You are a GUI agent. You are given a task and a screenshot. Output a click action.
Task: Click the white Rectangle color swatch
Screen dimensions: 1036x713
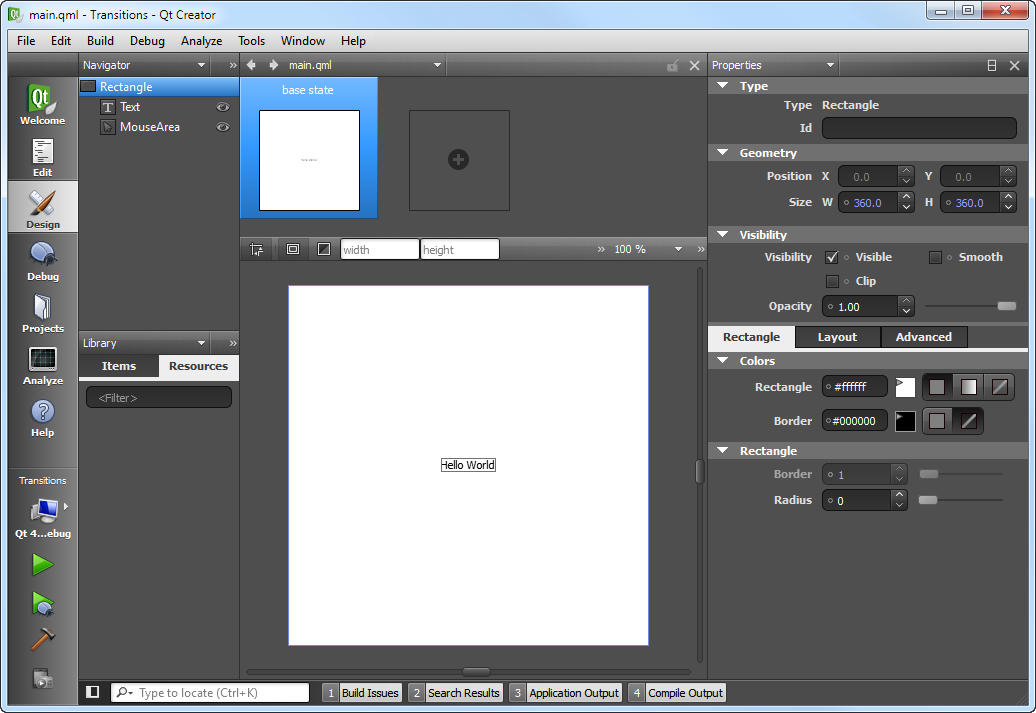pyautogui.click(x=905, y=387)
